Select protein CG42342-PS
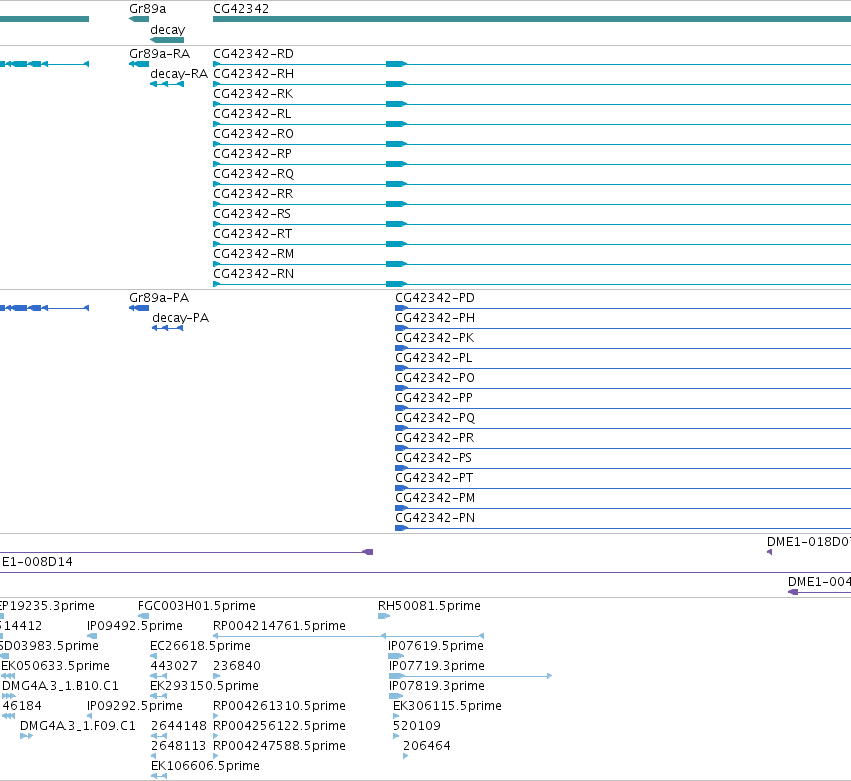This screenshot has width=851, height=781. (434, 458)
